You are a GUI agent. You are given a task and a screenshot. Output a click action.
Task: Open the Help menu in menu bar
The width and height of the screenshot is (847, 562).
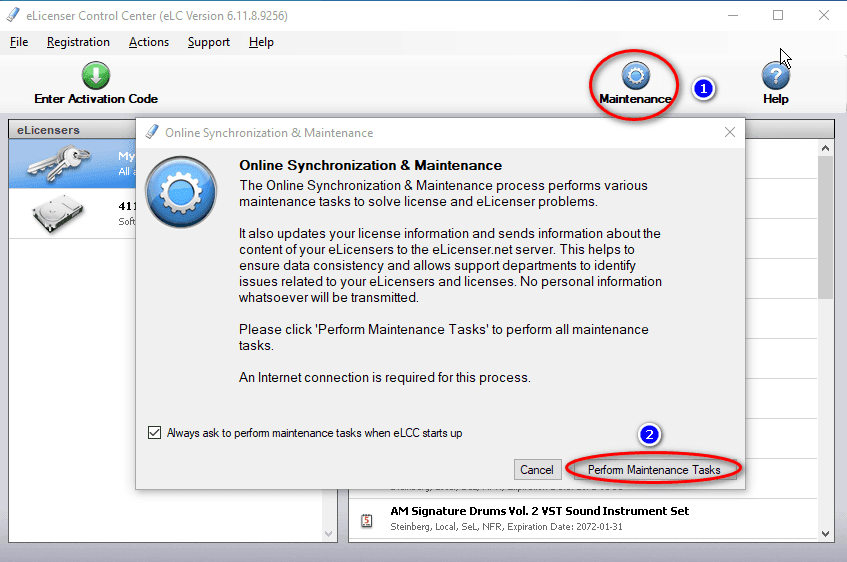click(x=261, y=42)
